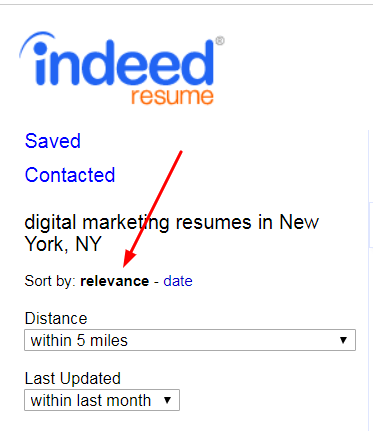Select the bold relevance sort option

tap(115, 281)
